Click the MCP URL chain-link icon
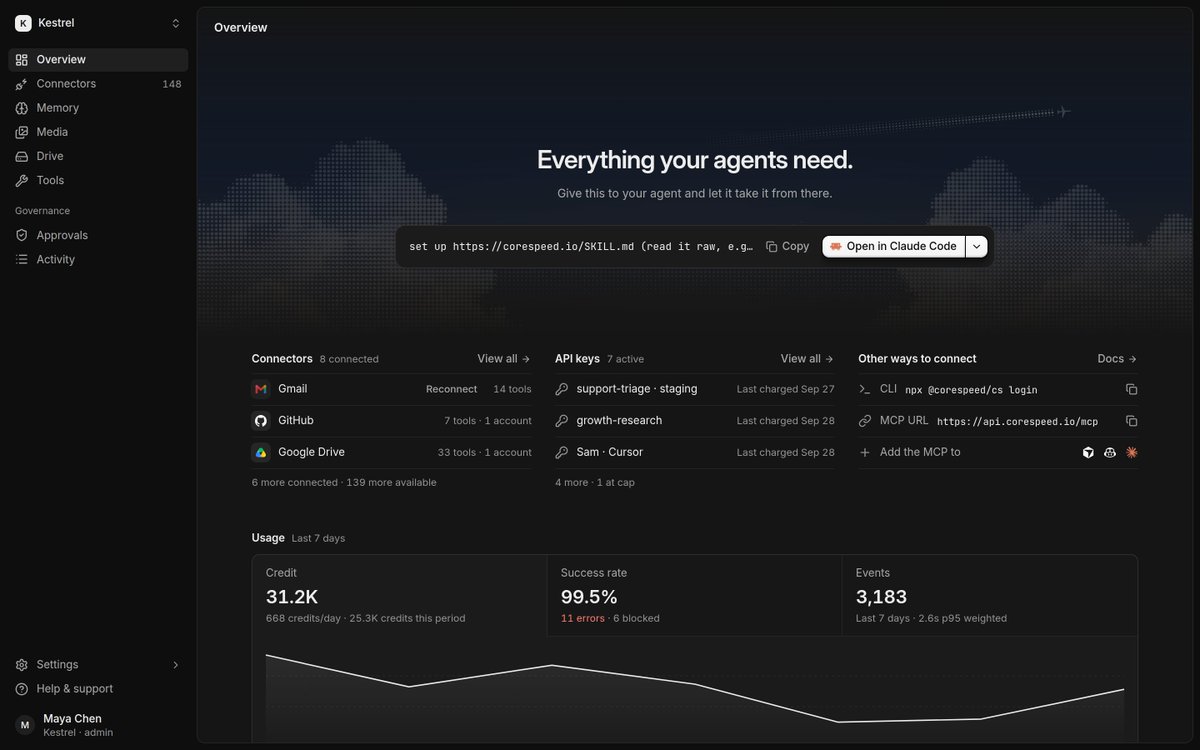The image size is (1200, 750). [x=865, y=421]
